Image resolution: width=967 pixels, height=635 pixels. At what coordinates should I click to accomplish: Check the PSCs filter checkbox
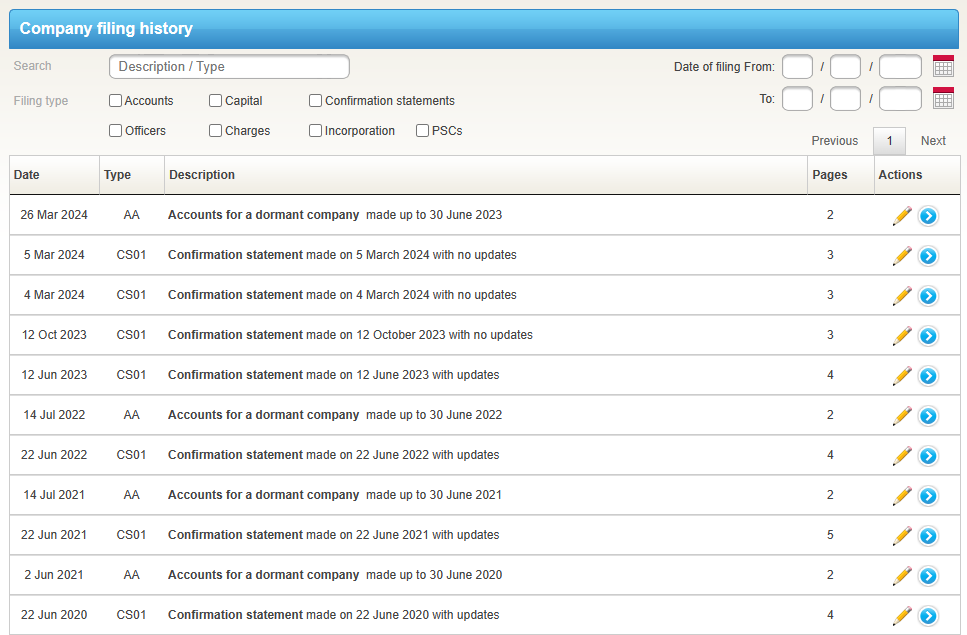[423, 131]
